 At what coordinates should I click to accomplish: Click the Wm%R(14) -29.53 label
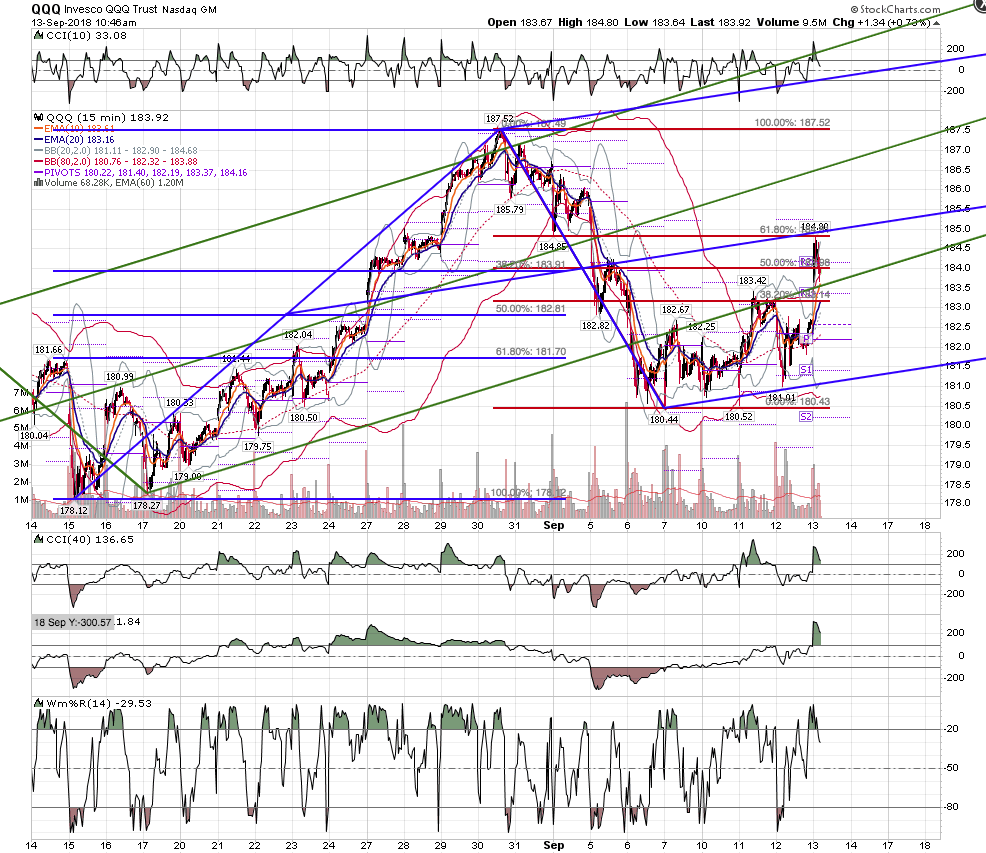pyautogui.click(x=99, y=704)
